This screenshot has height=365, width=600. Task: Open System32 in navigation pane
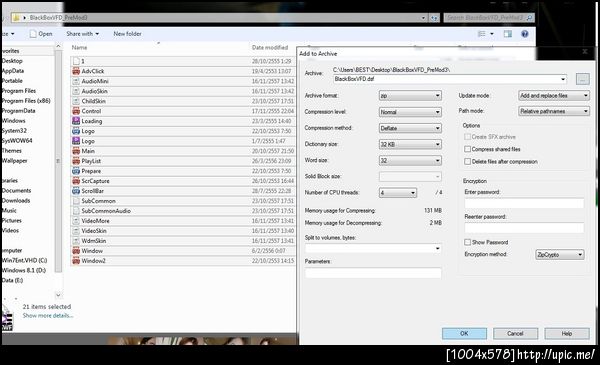click(14, 130)
